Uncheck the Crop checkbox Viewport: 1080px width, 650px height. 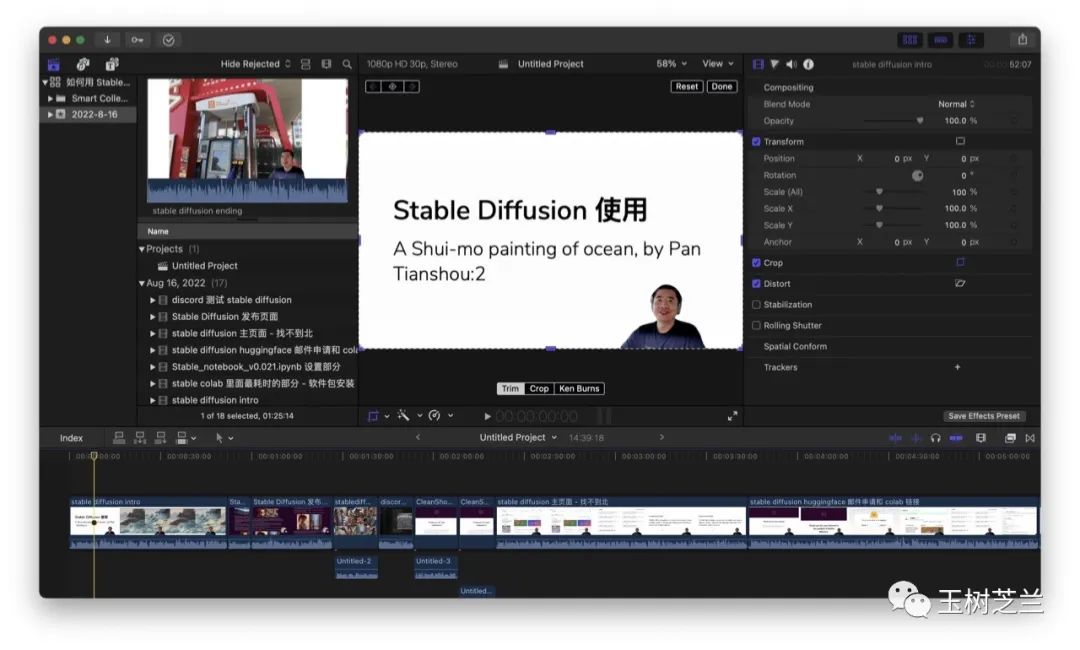pyautogui.click(x=756, y=263)
